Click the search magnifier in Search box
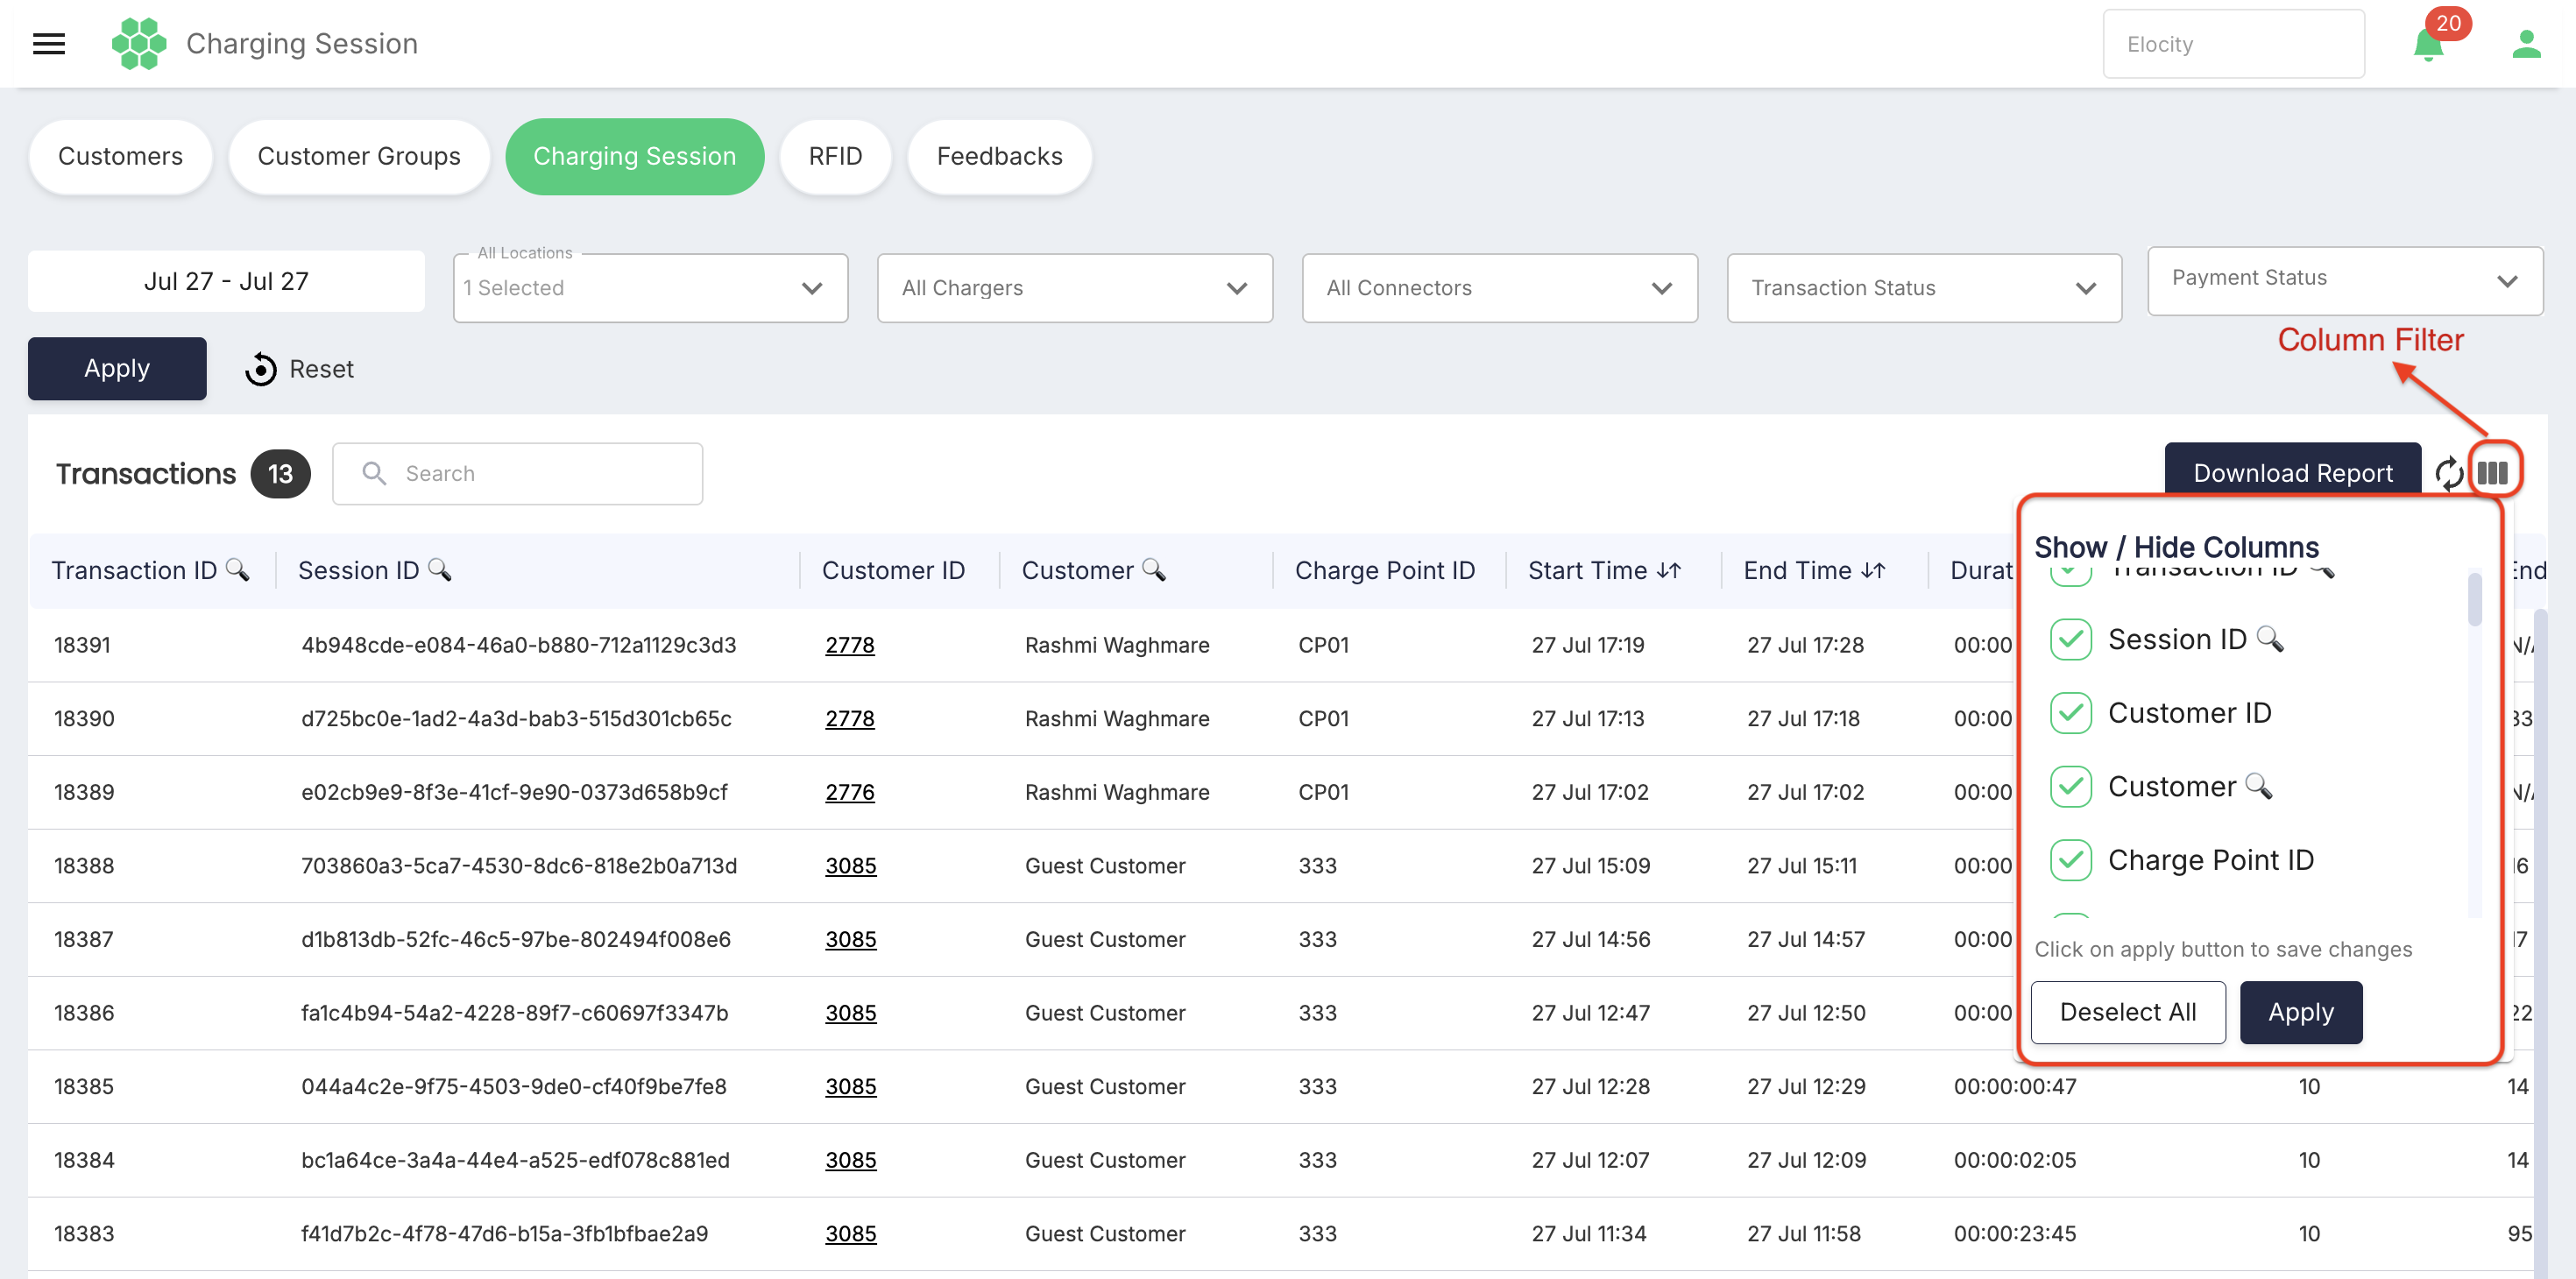 [x=374, y=473]
